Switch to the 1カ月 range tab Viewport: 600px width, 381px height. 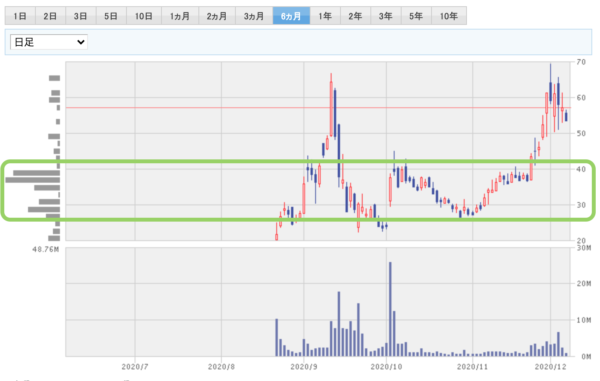[180, 16]
